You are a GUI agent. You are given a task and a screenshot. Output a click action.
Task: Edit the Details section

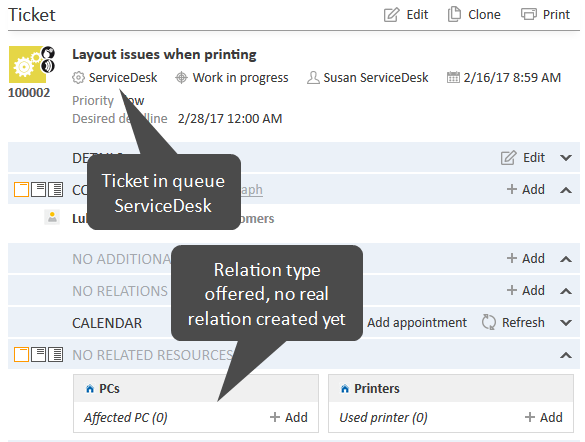523,157
